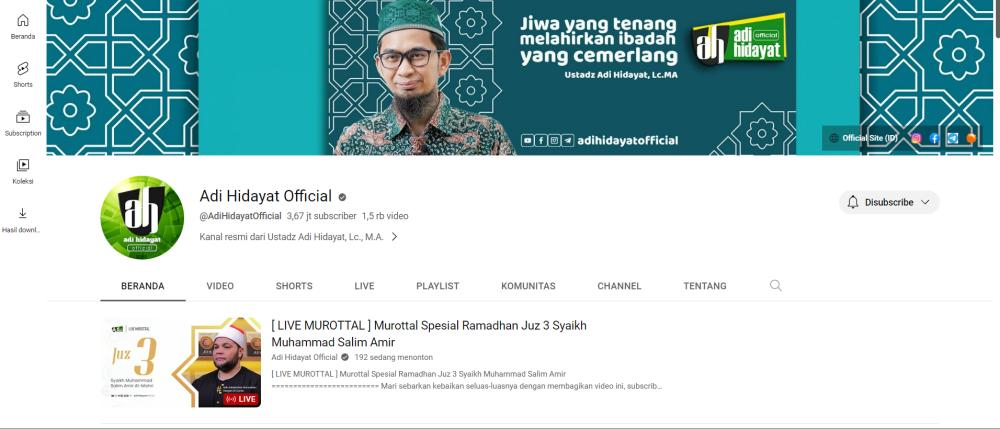The height and width of the screenshot is (429, 1000).
Task: Open the Shorts sidebar icon
Action: tap(23, 75)
